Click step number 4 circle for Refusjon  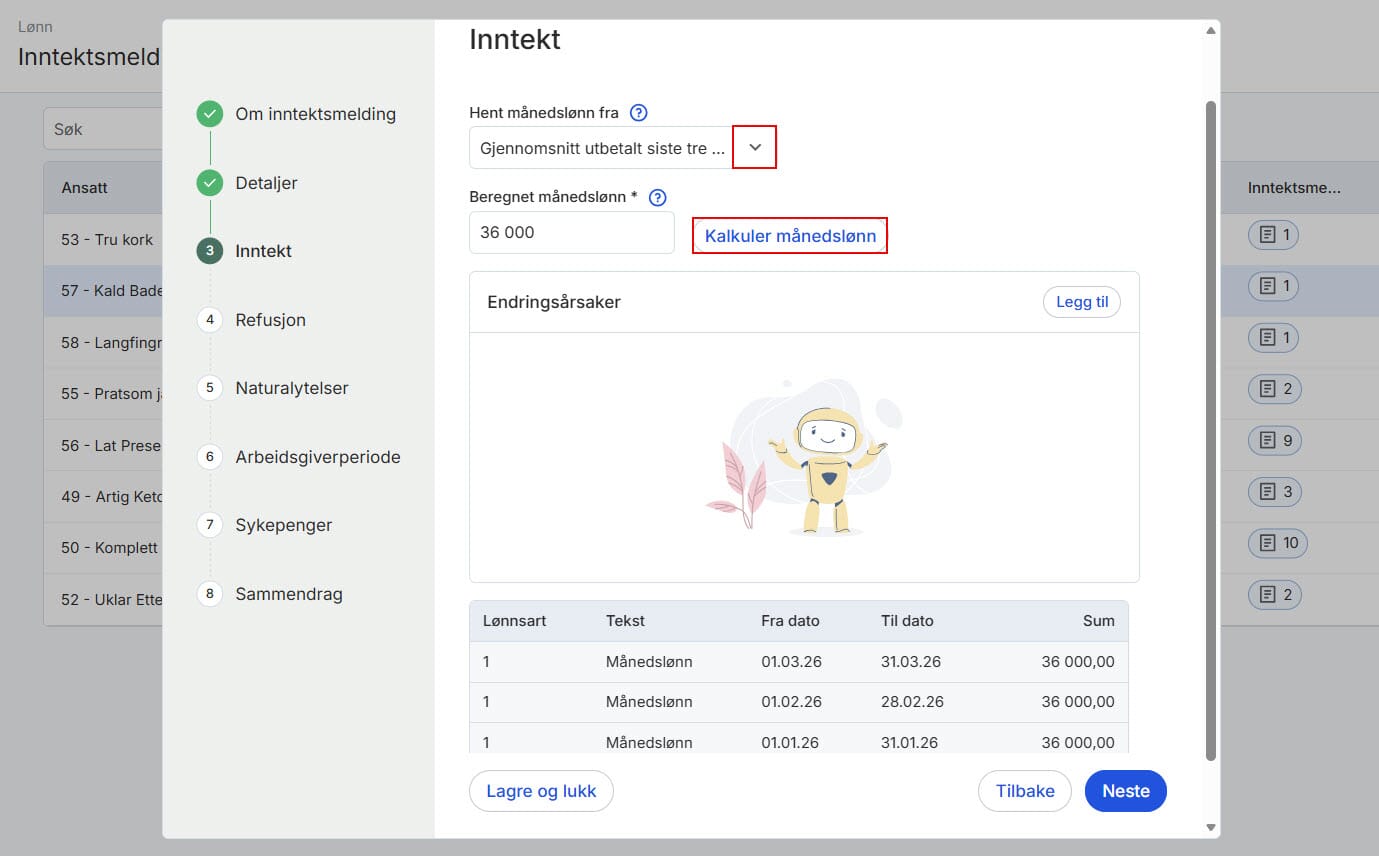tap(210, 320)
